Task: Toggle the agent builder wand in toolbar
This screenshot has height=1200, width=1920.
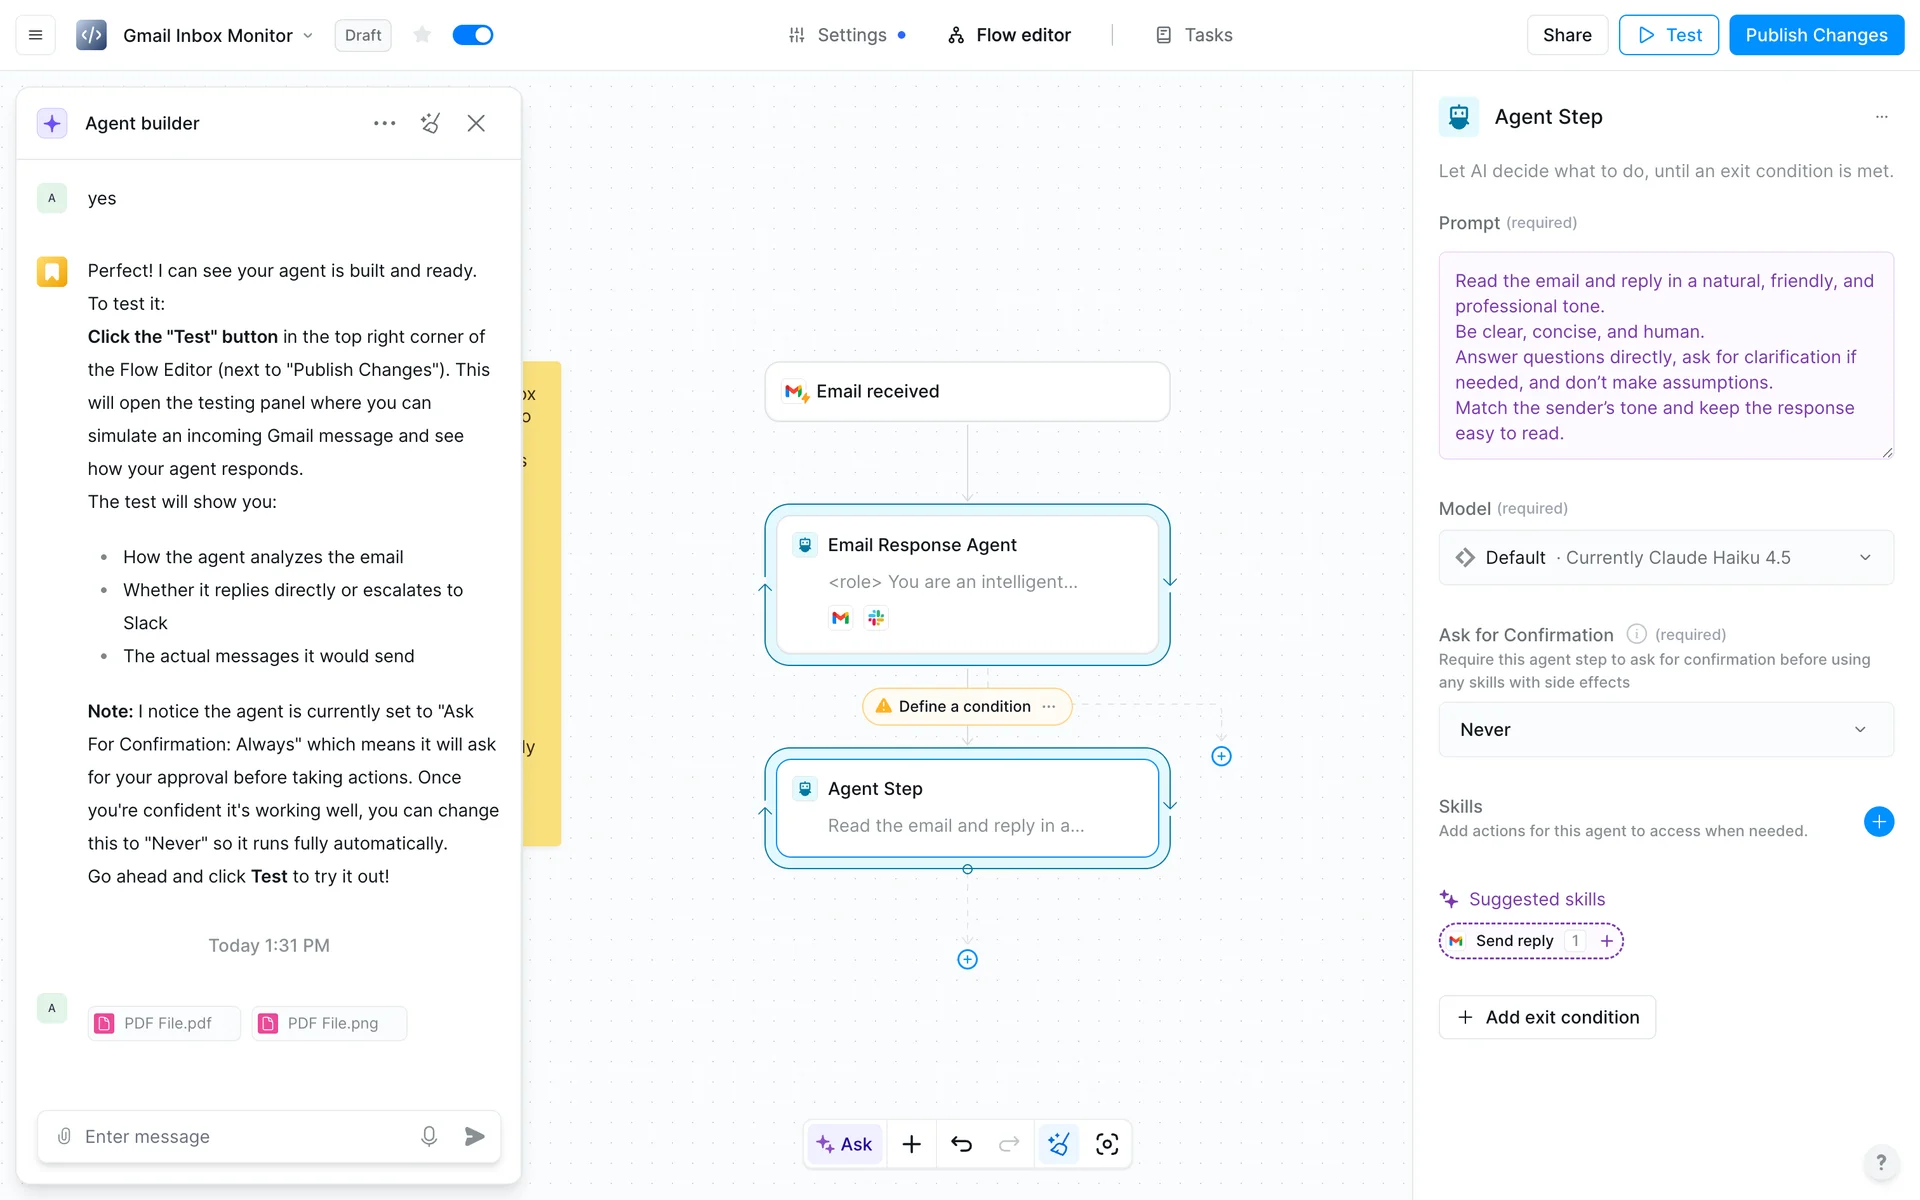Action: [x=1058, y=1144]
